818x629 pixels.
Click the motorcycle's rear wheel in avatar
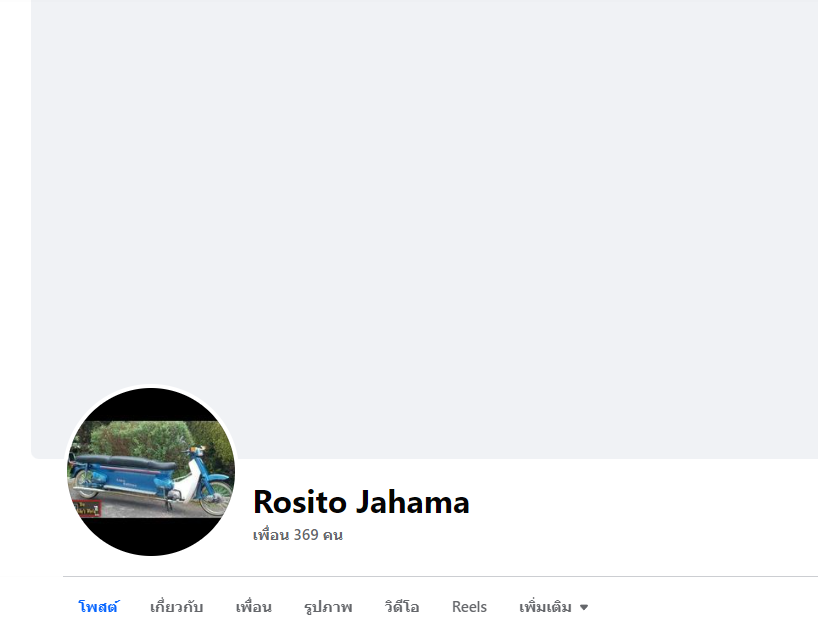tap(86, 483)
